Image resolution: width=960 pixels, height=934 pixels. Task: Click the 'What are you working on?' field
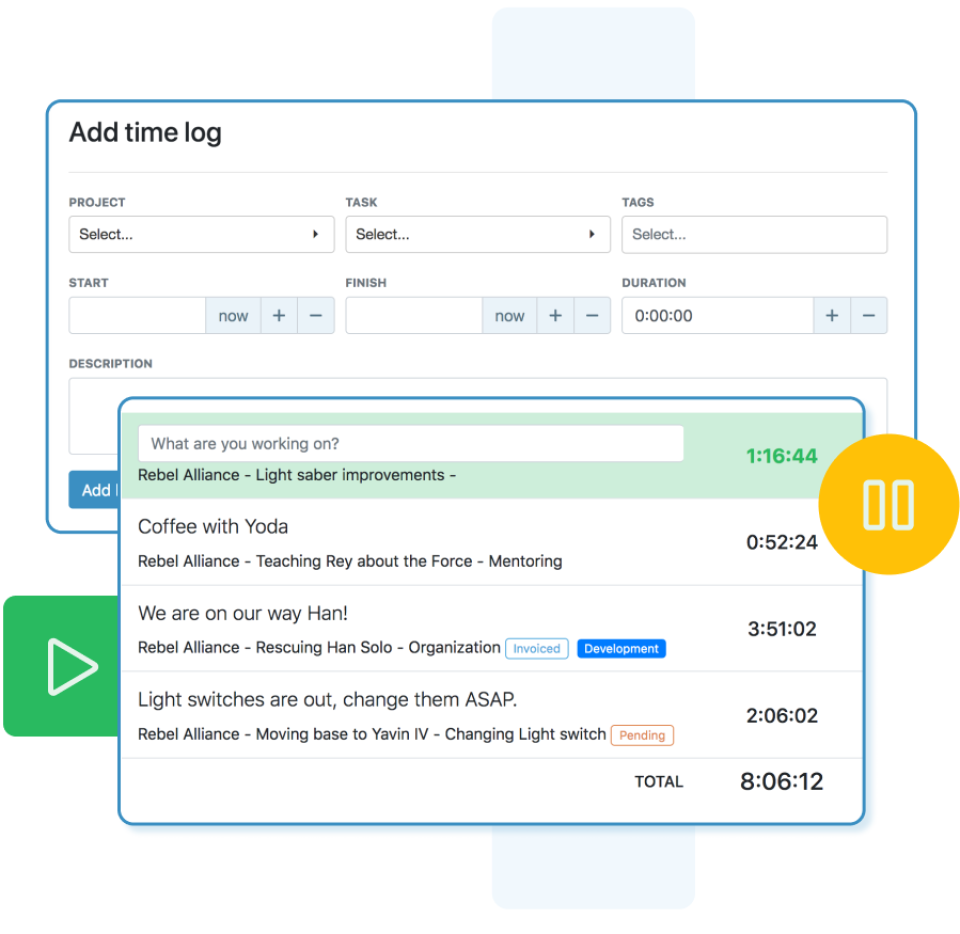coord(411,444)
